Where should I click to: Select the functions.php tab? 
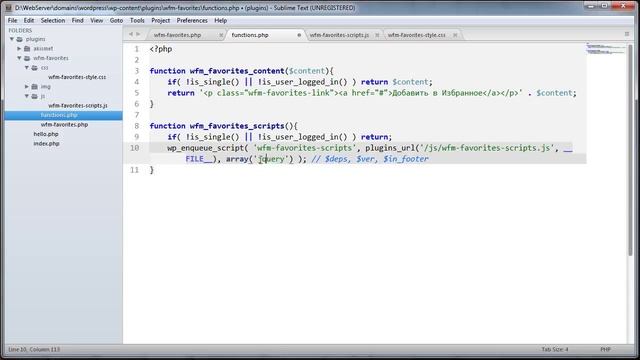click(250, 35)
